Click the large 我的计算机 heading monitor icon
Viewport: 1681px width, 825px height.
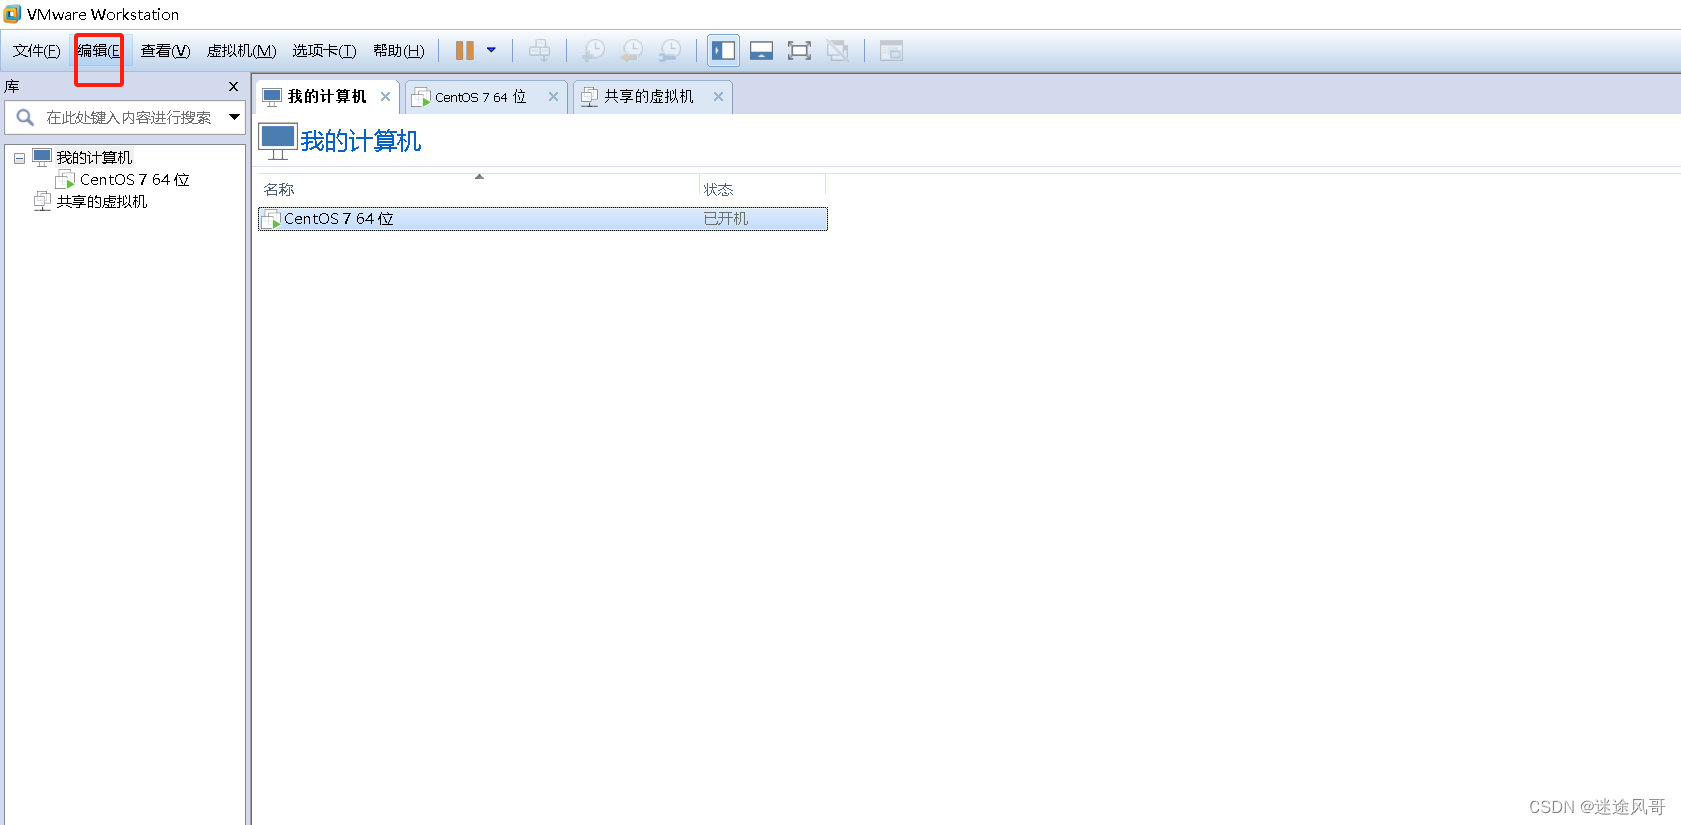[278, 141]
